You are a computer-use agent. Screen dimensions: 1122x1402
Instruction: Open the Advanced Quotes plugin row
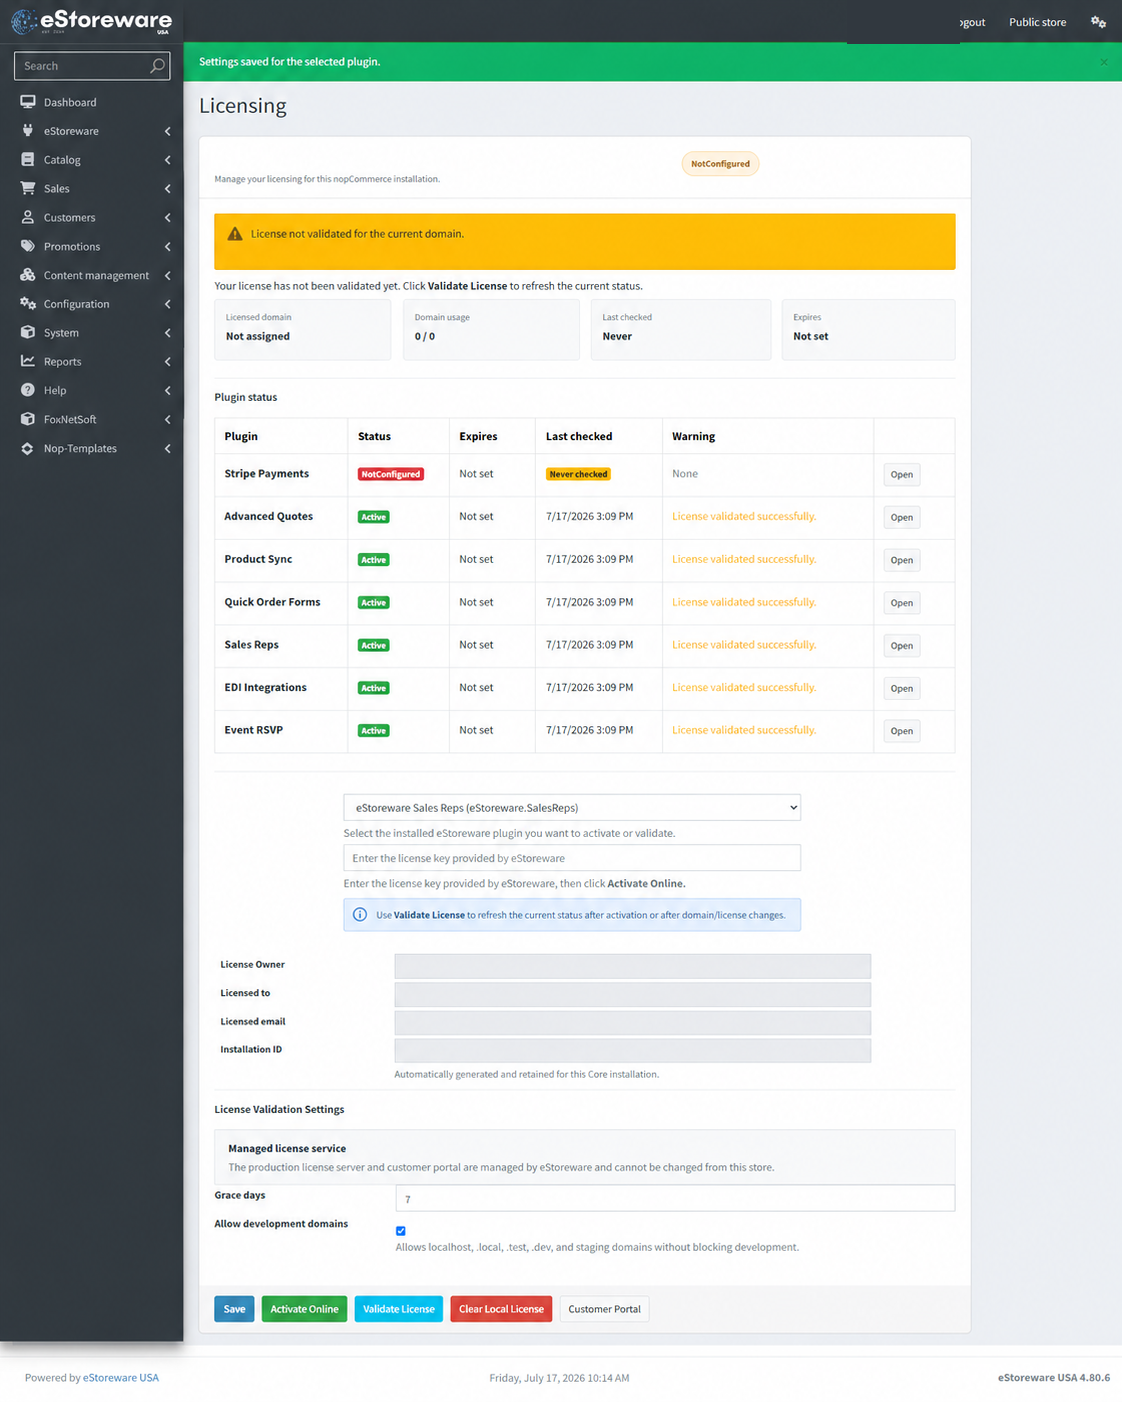click(902, 518)
